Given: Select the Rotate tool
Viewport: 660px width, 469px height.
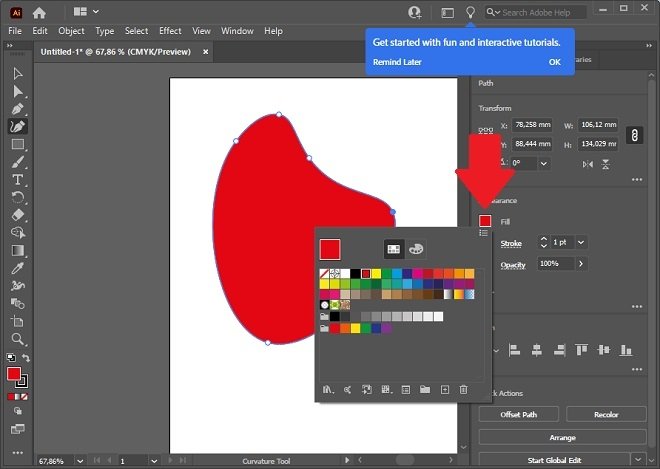Looking at the screenshot, I should tap(18, 197).
